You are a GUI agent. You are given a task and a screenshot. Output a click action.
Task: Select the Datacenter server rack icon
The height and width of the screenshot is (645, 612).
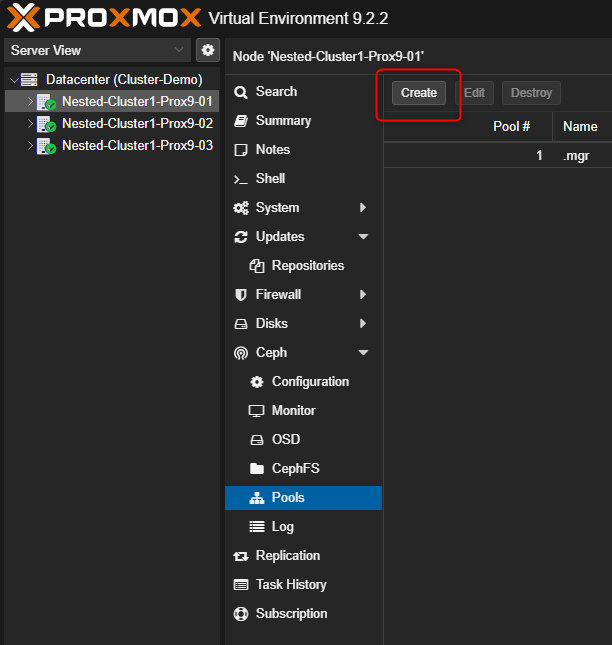point(29,79)
